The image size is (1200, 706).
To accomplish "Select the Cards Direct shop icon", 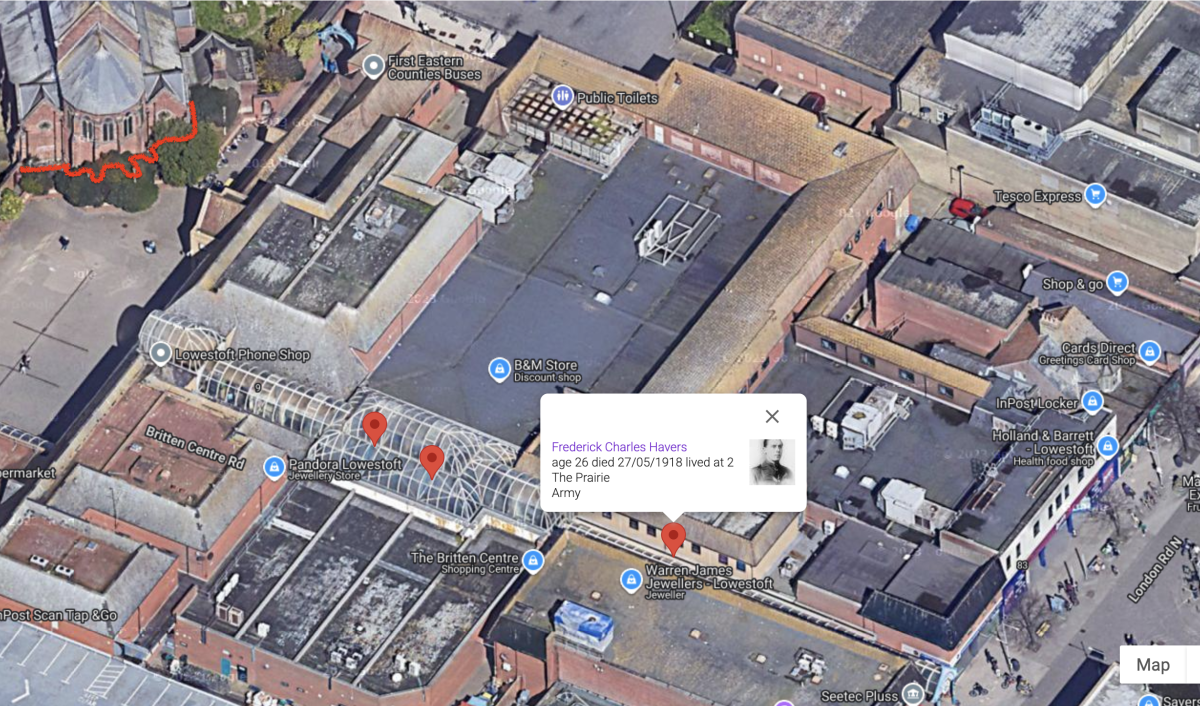I will tap(1150, 352).
